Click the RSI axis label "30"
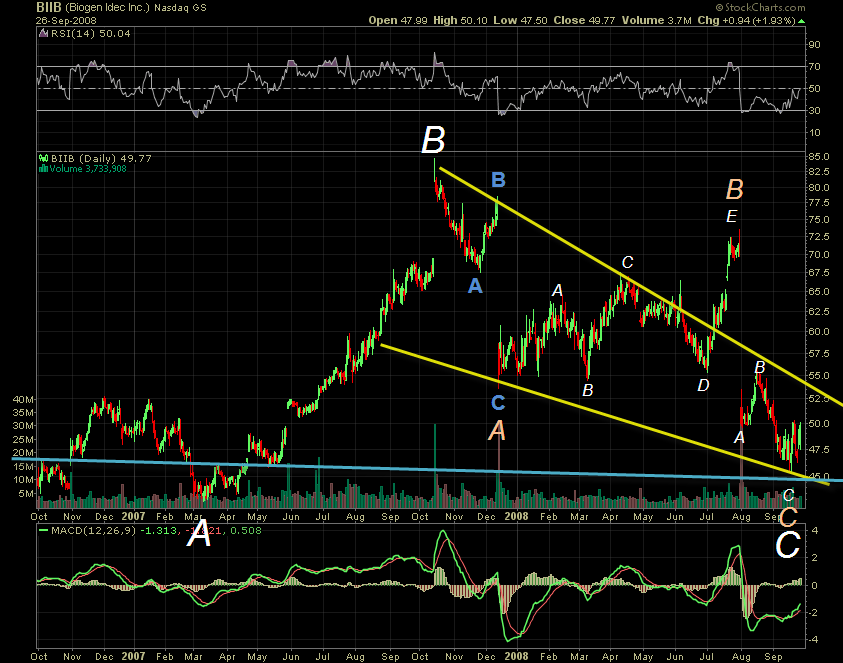Screen dimensions: 843x663 pos(815,111)
